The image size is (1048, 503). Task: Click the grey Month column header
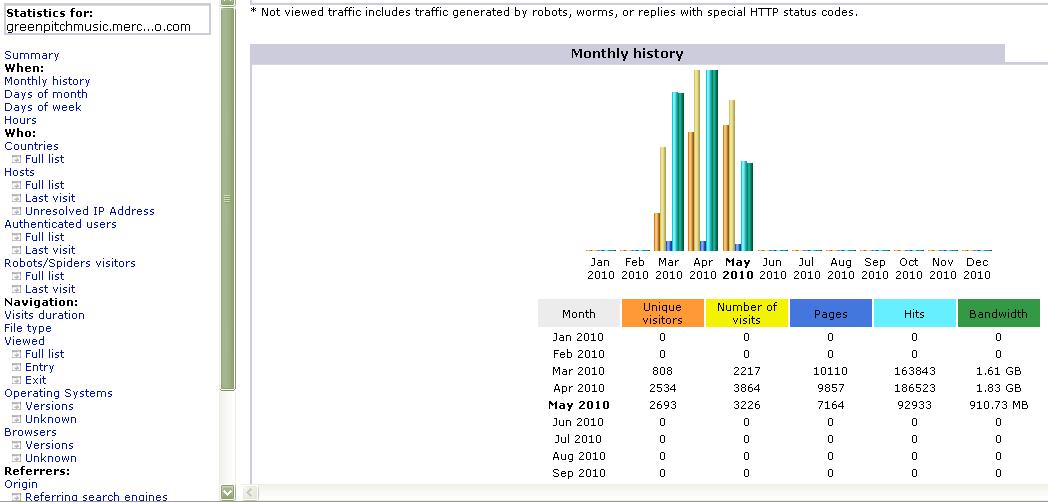click(x=579, y=313)
